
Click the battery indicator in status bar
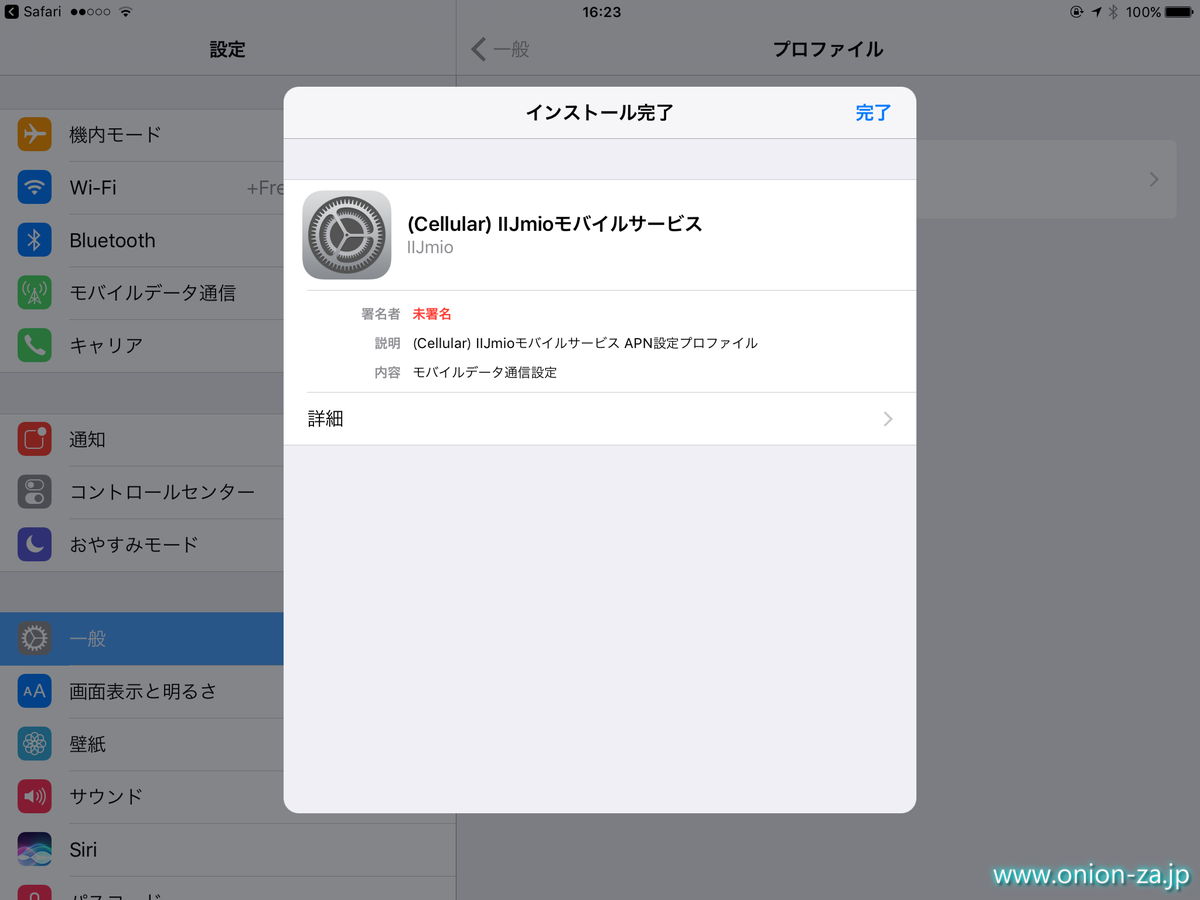point(1178,12)
